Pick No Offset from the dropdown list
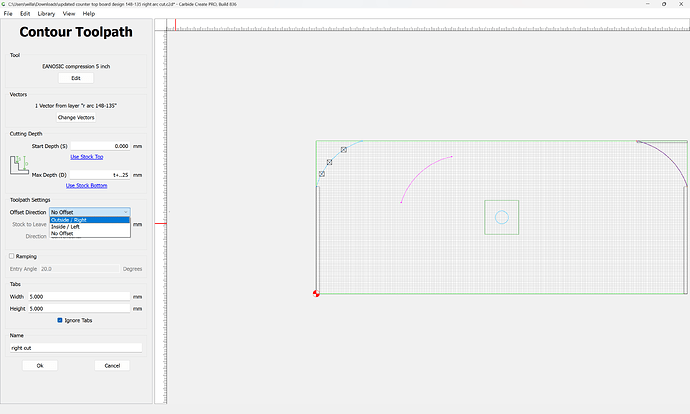Viewport: 690px width, 414px height. (90, 234)
